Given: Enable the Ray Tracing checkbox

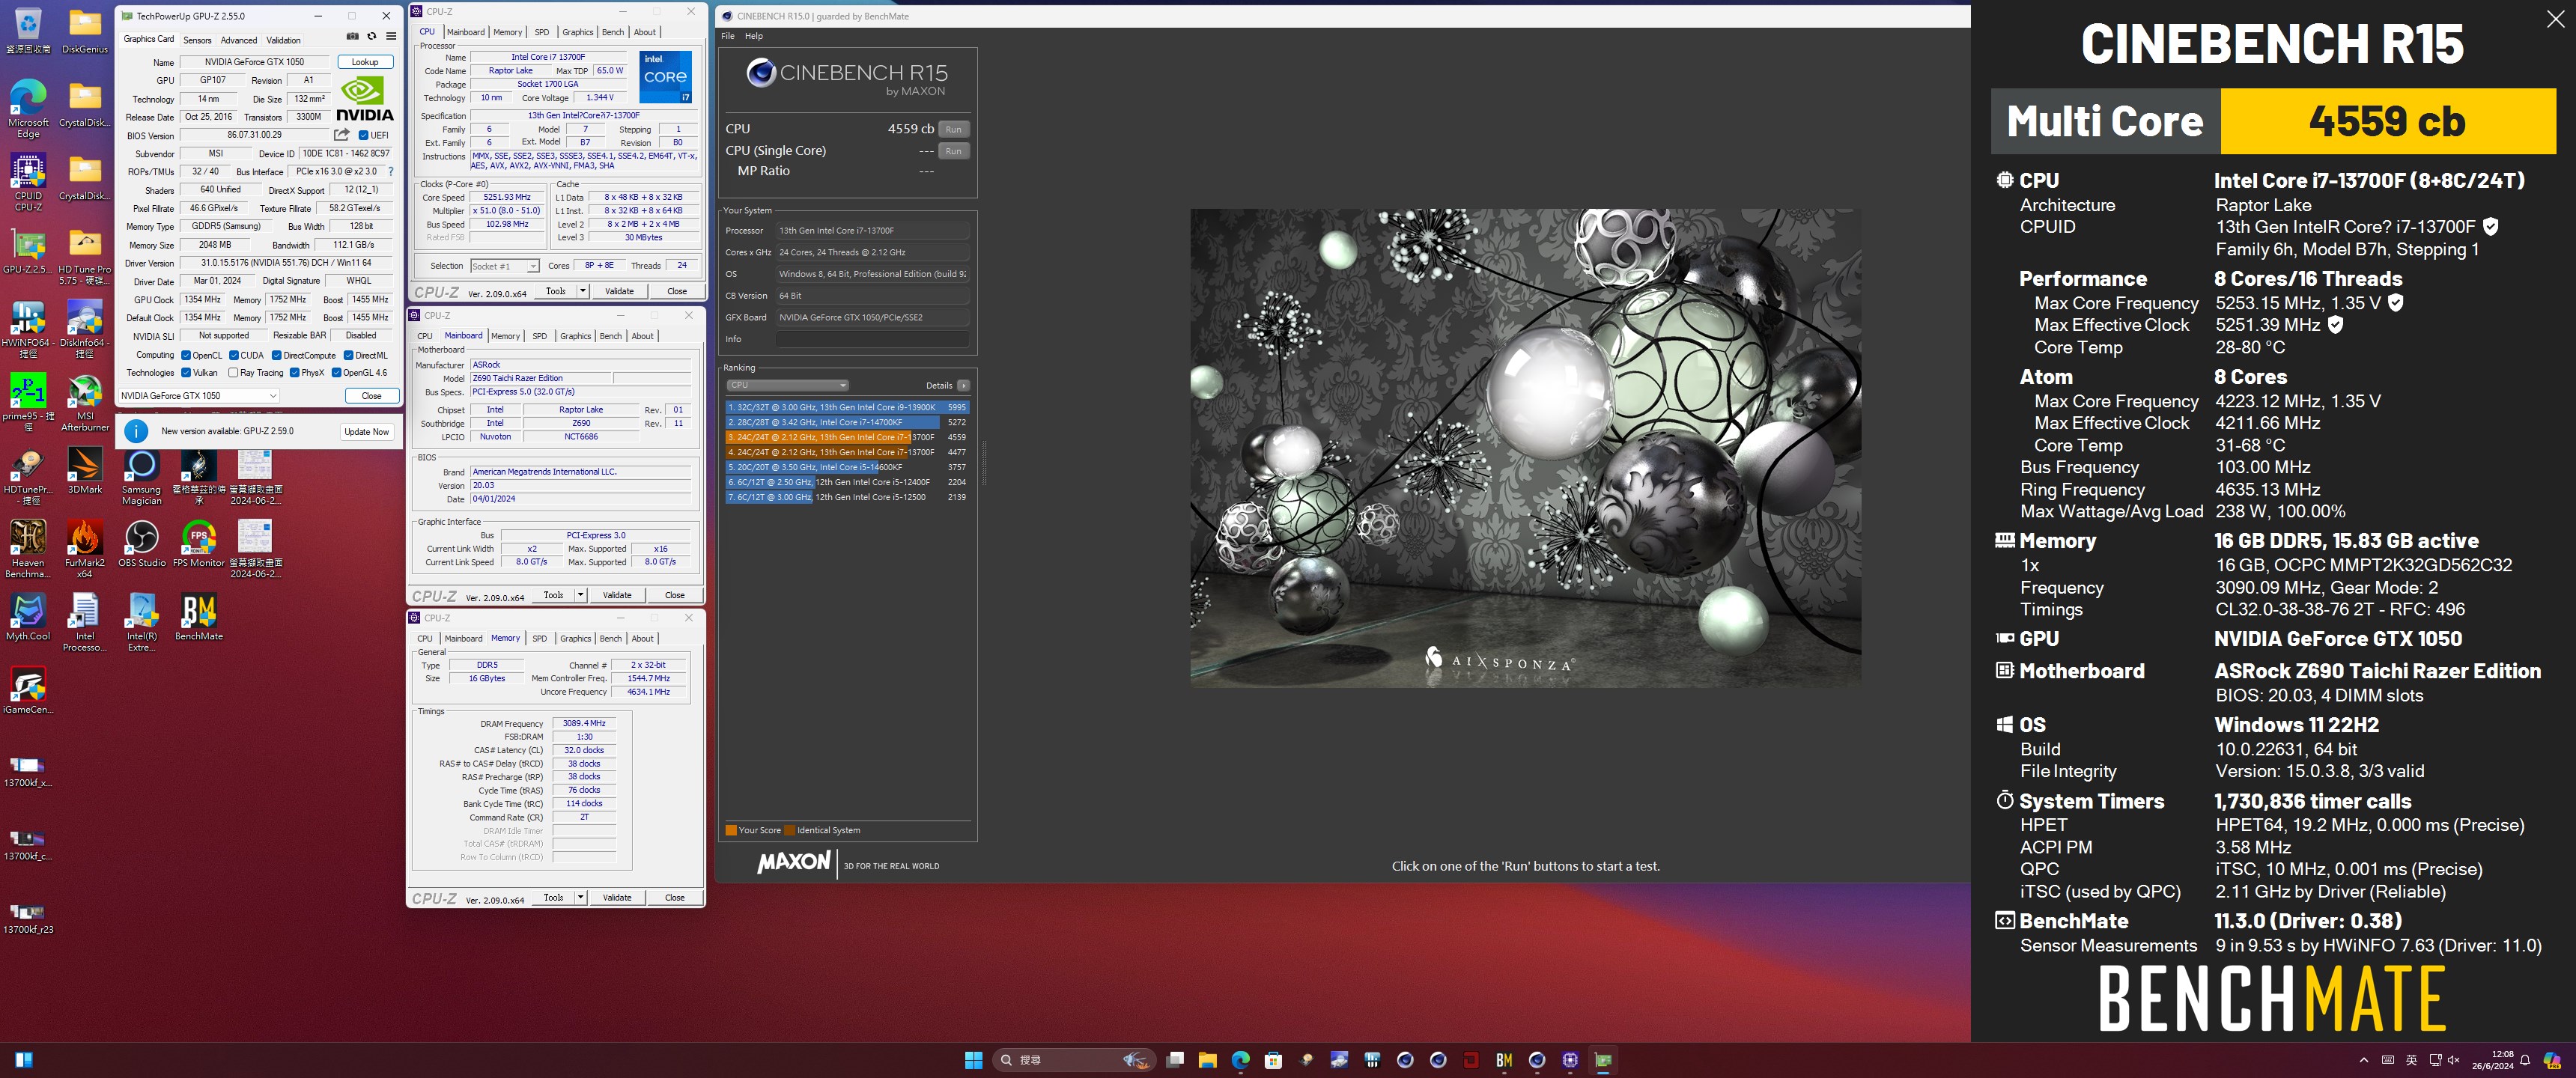Looking at the screenshot, I should [x=233, y=373].
